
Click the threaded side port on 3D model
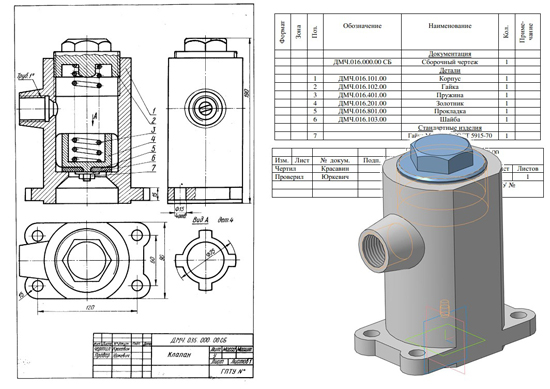click(x=375, y=251)
